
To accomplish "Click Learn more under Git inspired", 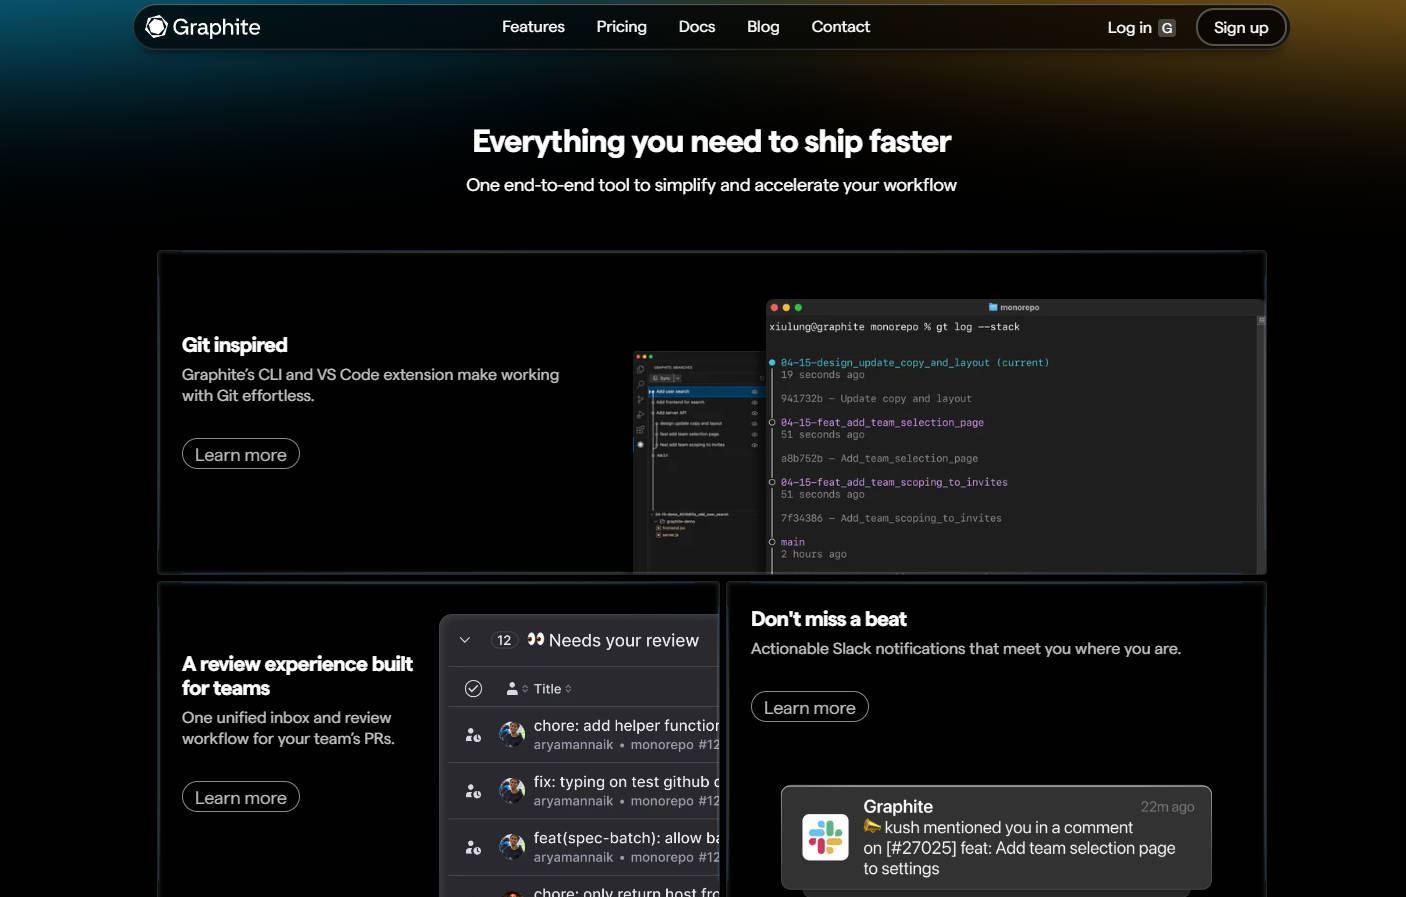I will (240, 453).
